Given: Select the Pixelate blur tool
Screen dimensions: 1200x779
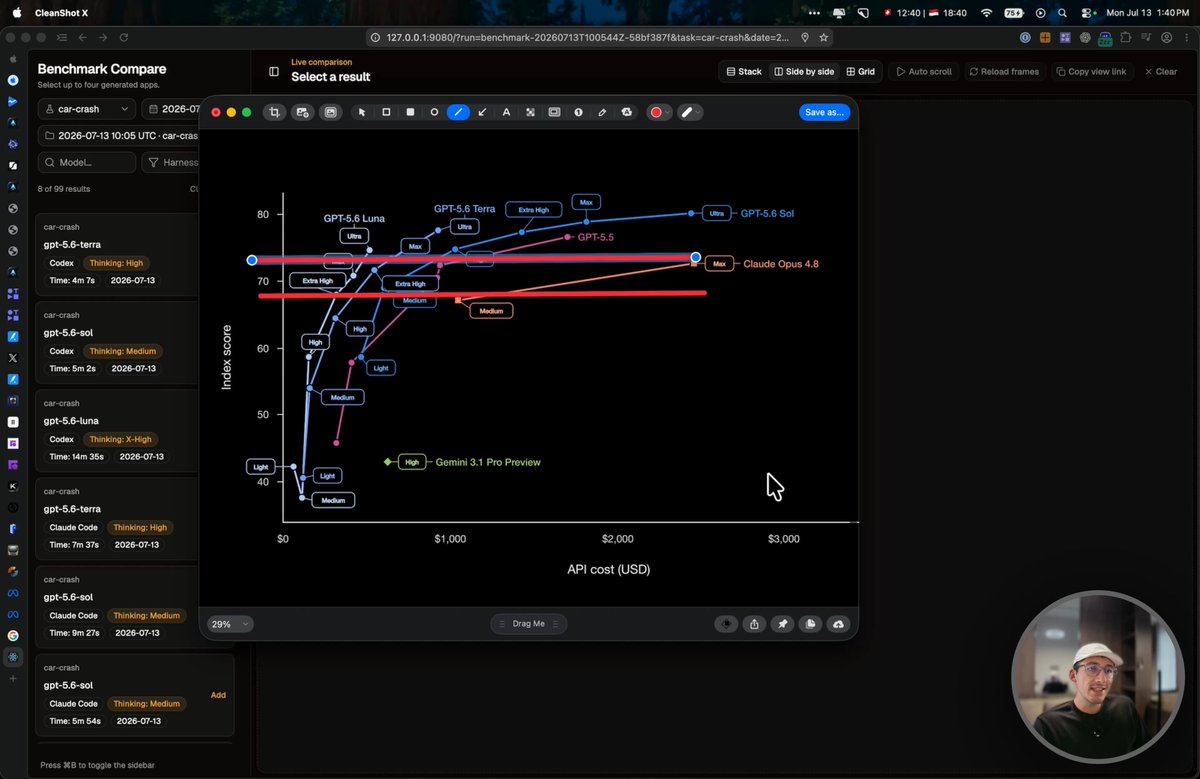Looking at the screenshot, I should 530,112.
